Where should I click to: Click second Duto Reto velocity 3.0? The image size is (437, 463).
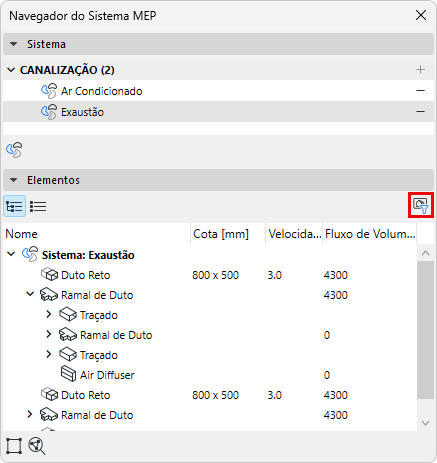(x=275, y=395)
